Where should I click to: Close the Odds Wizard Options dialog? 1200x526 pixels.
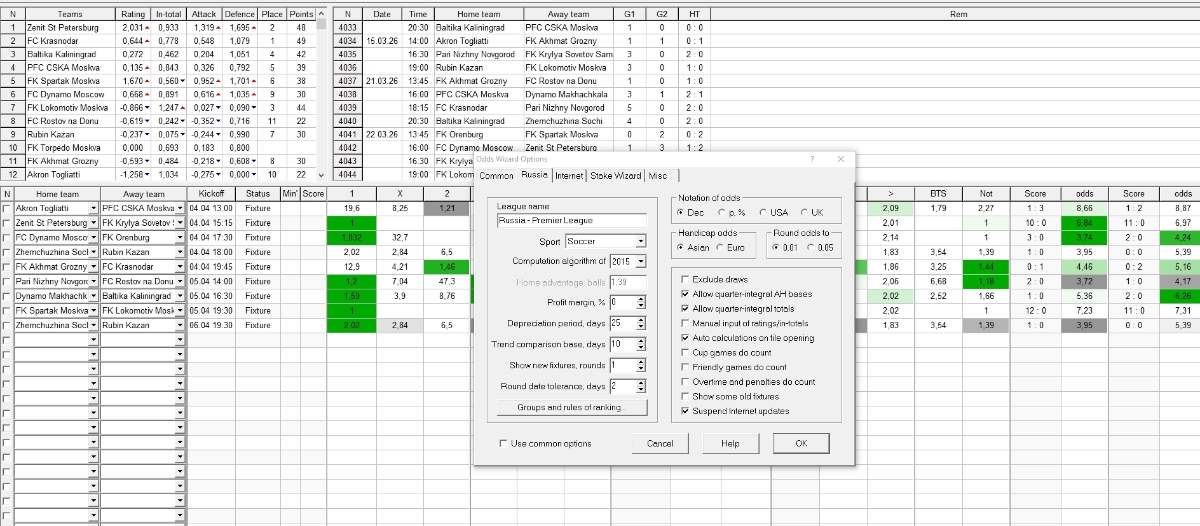tap(841, 159)
